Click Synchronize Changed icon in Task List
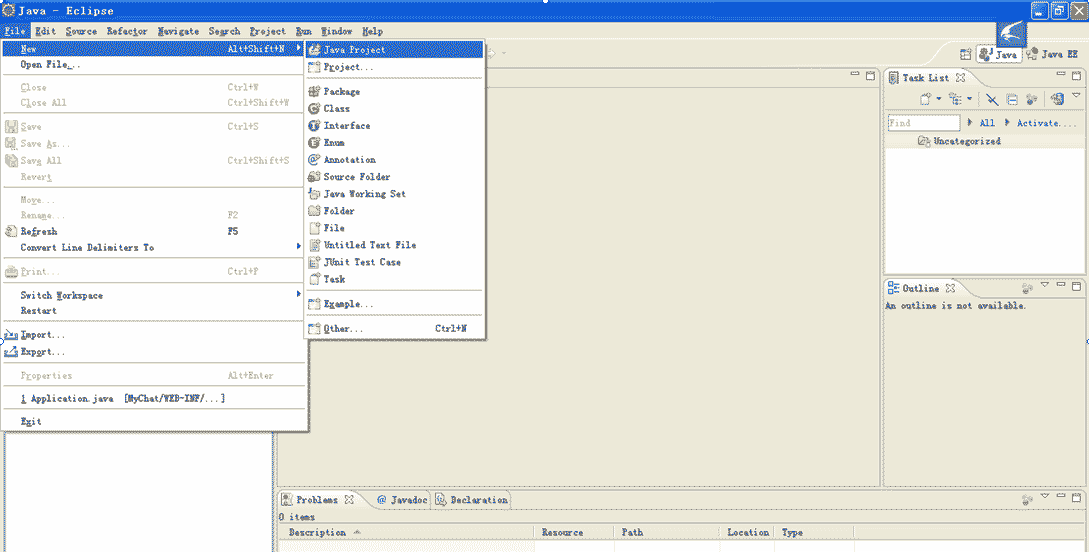 [x=1057, y=99]
